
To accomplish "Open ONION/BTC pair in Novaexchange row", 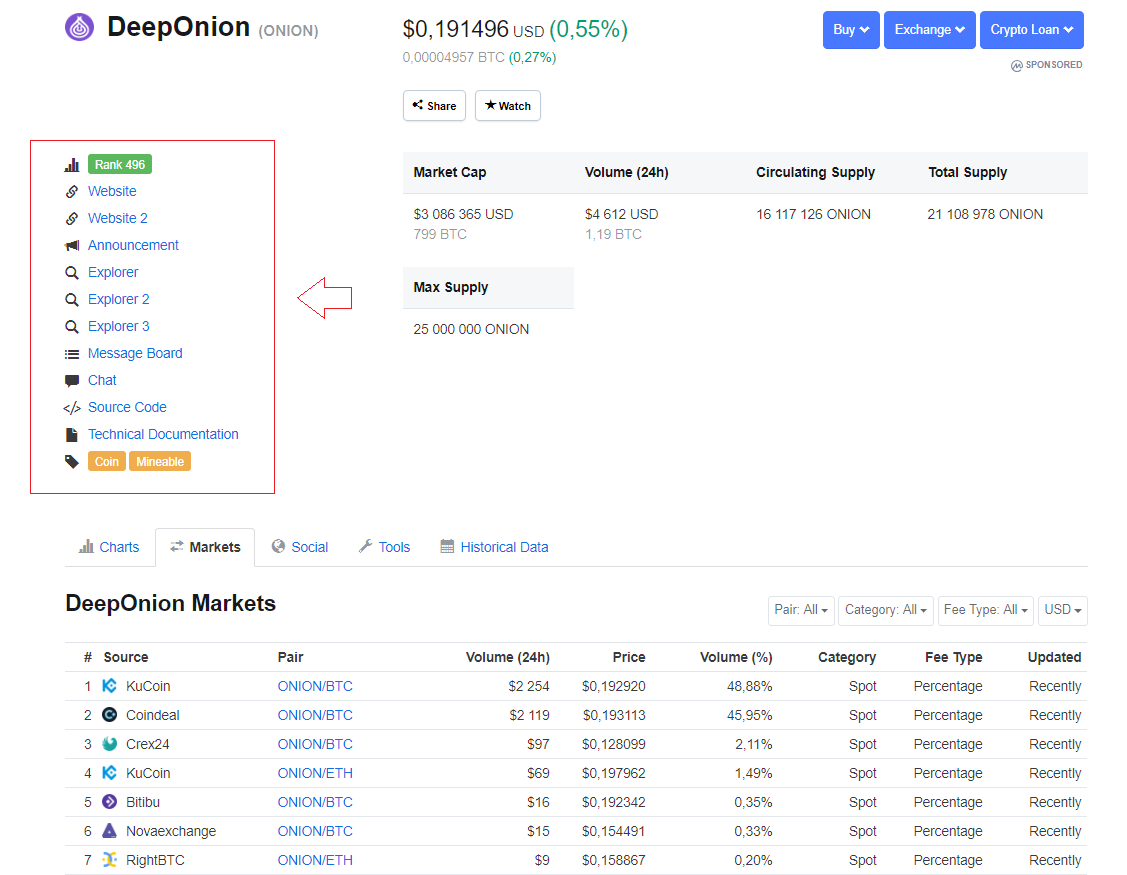I will [315, 831].
